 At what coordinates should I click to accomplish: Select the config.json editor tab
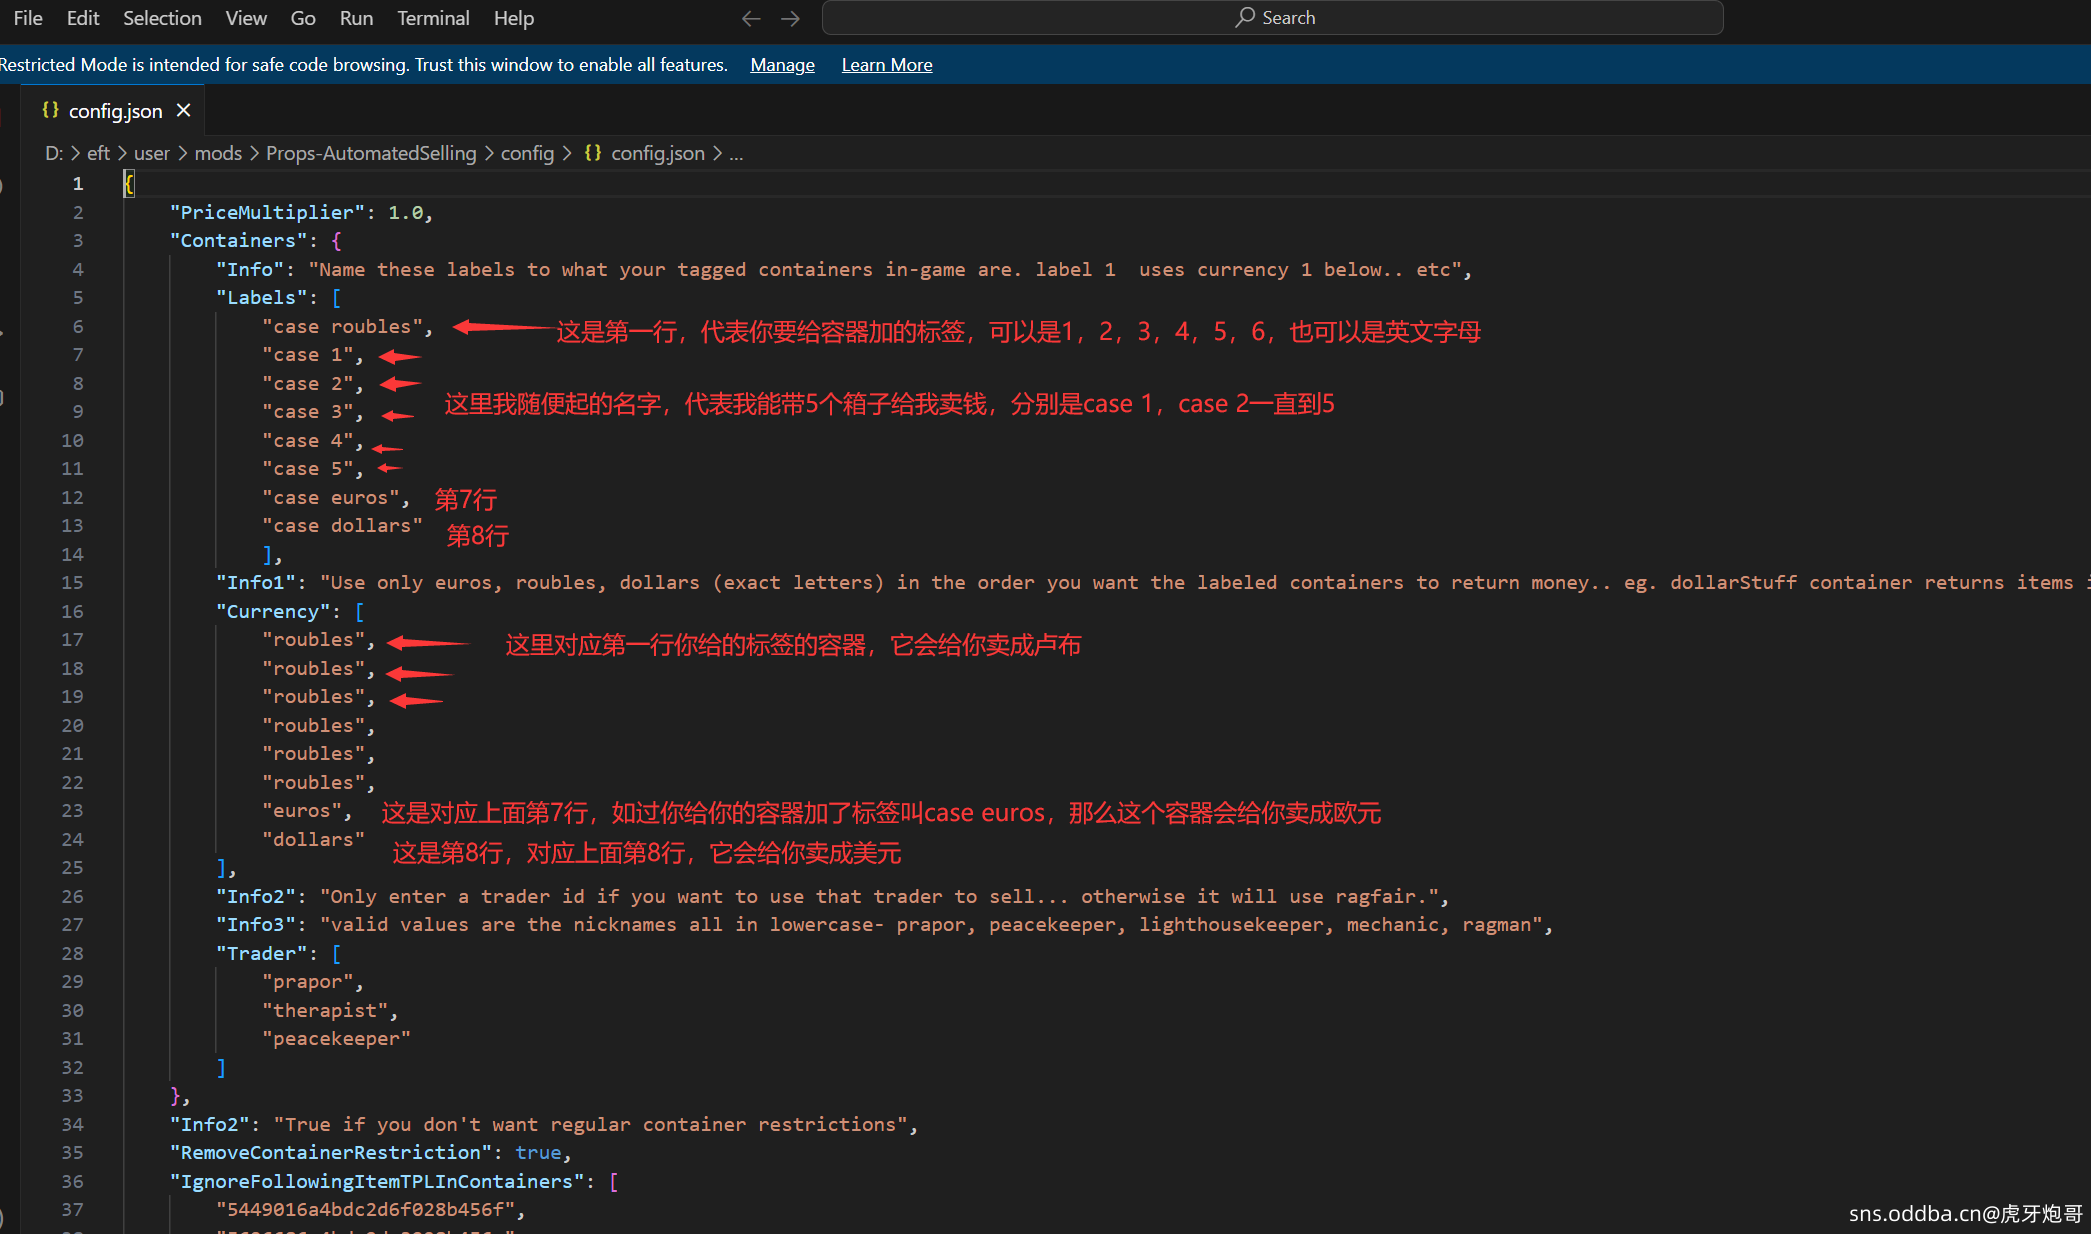(x=115, y=111)
